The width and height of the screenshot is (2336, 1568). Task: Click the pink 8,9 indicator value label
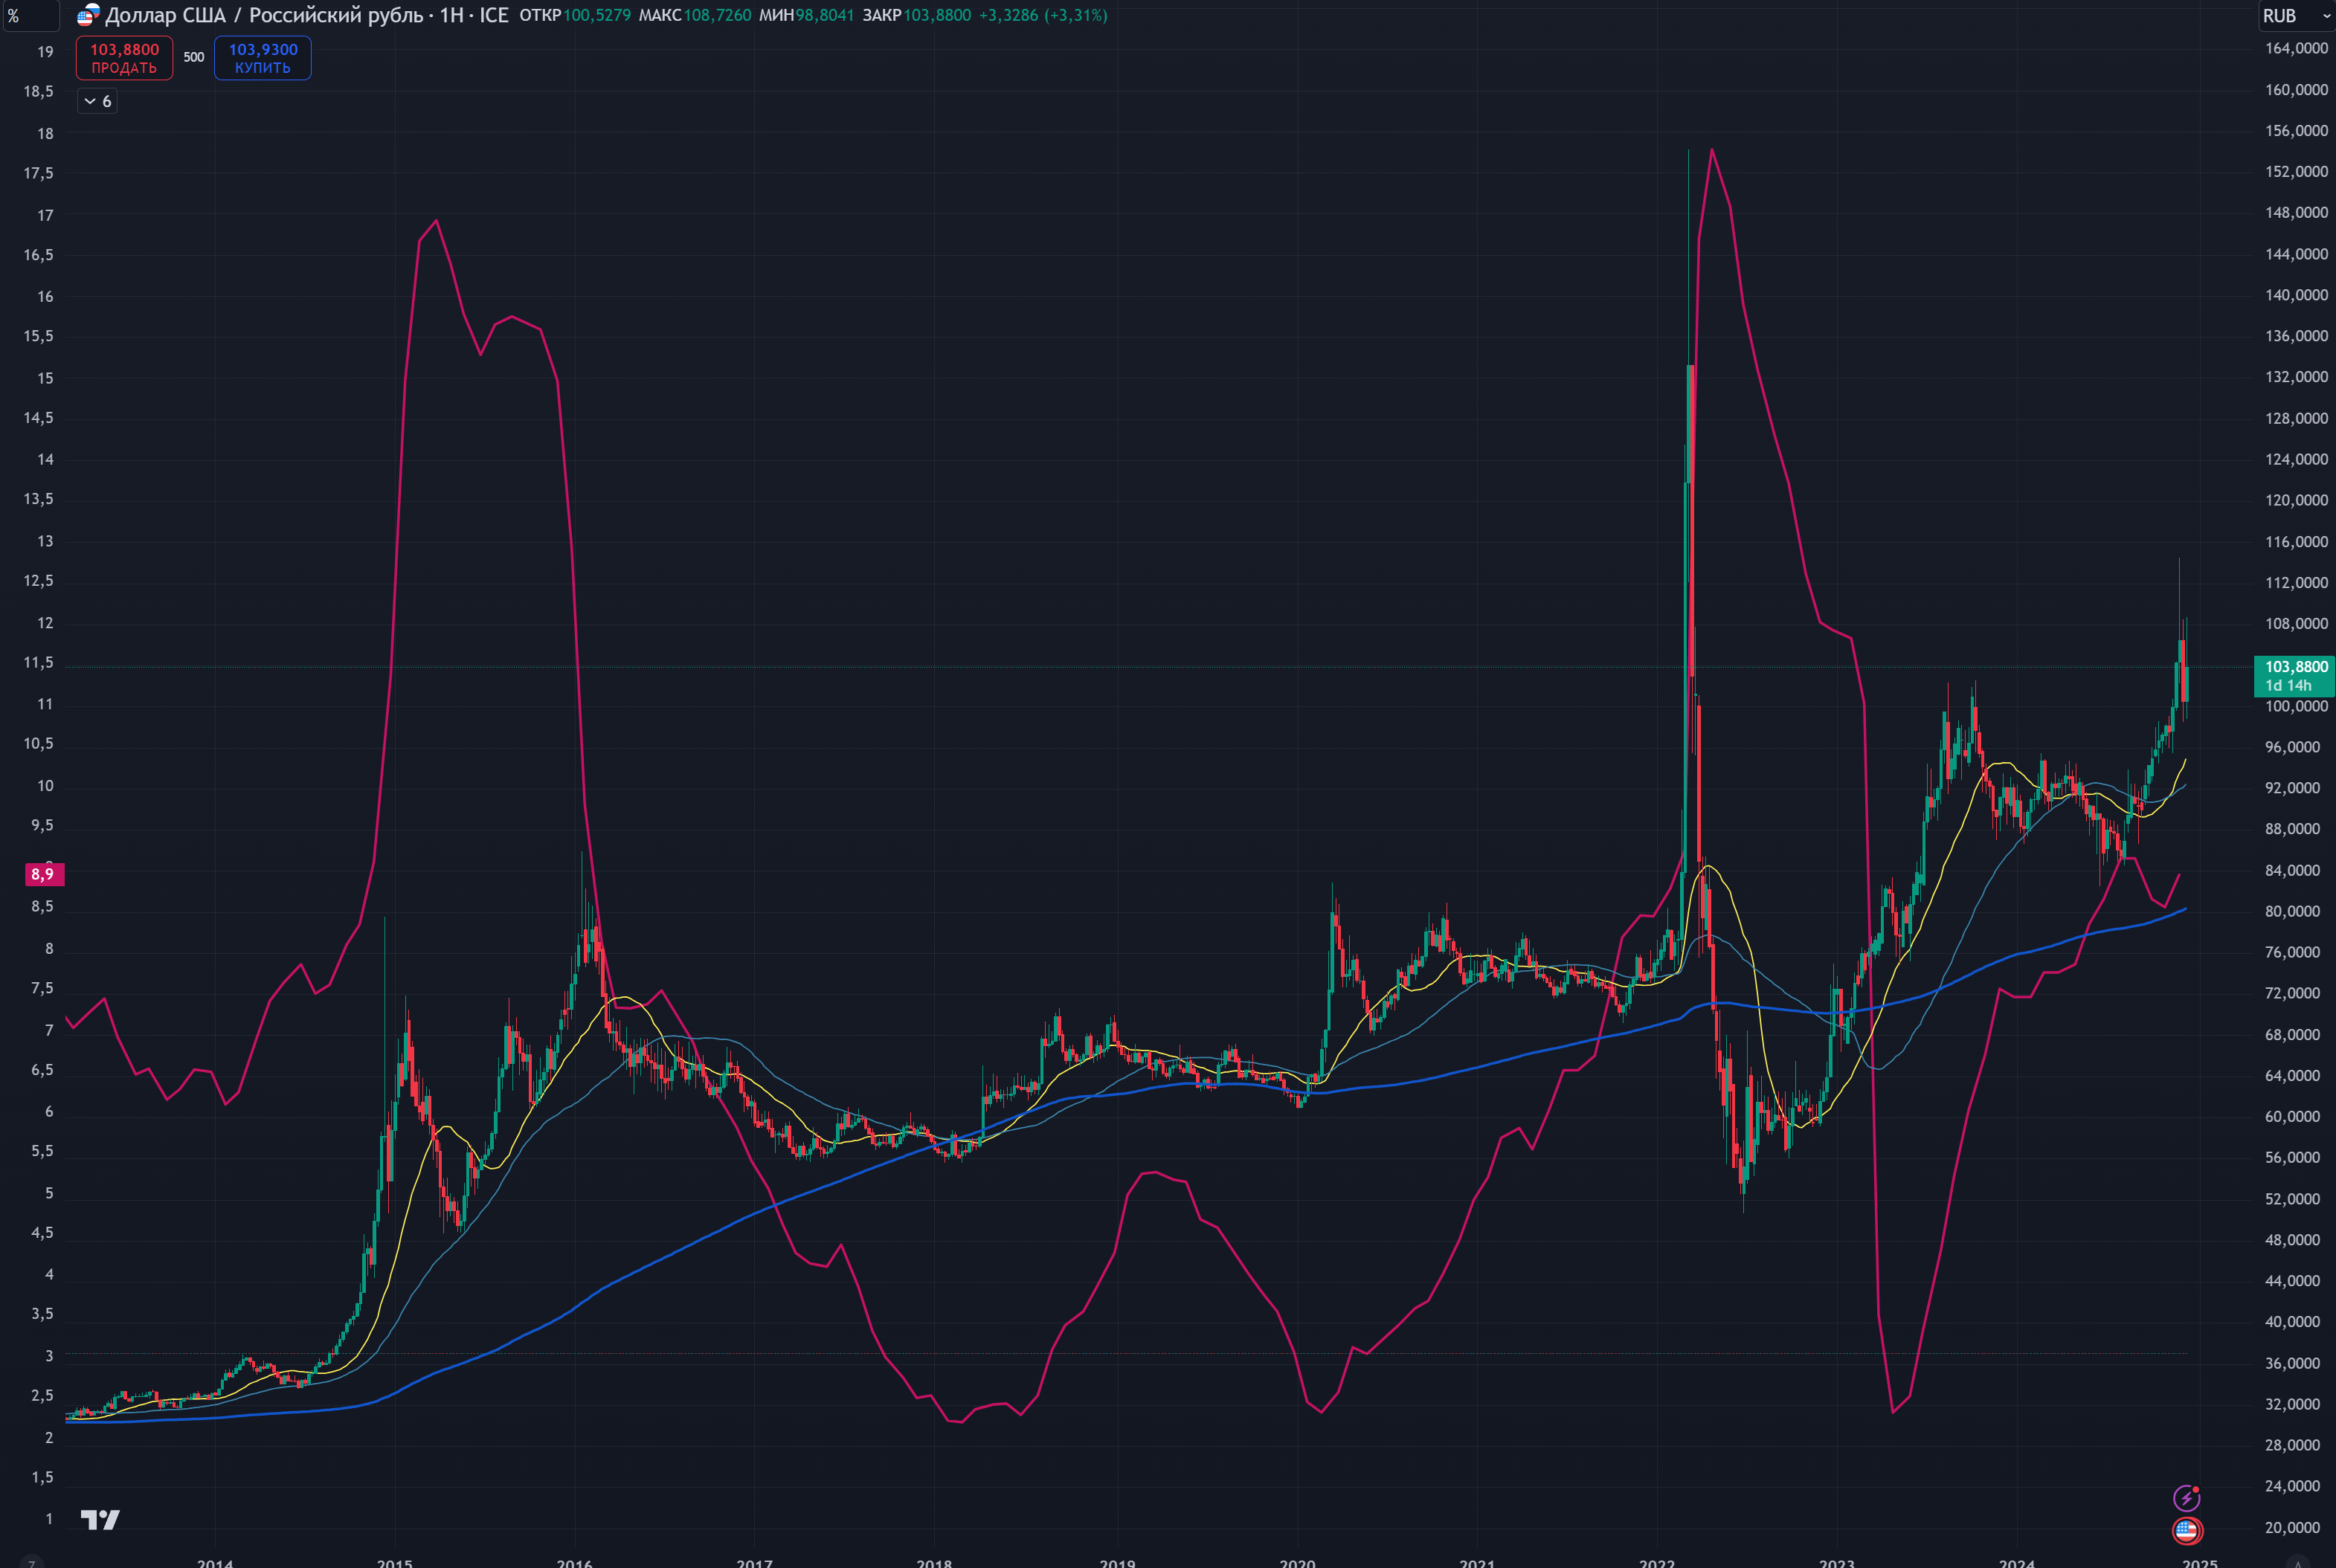point(44,874)
